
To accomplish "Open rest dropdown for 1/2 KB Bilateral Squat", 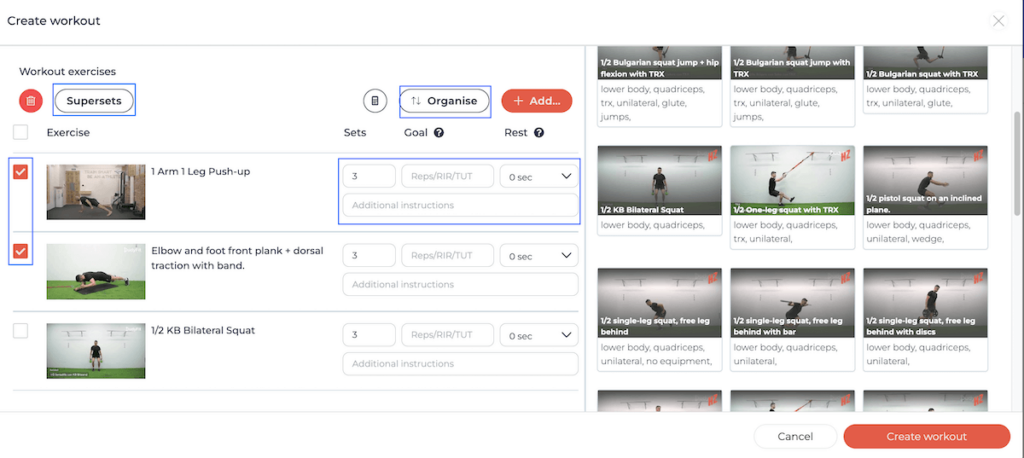I will 538,335.
